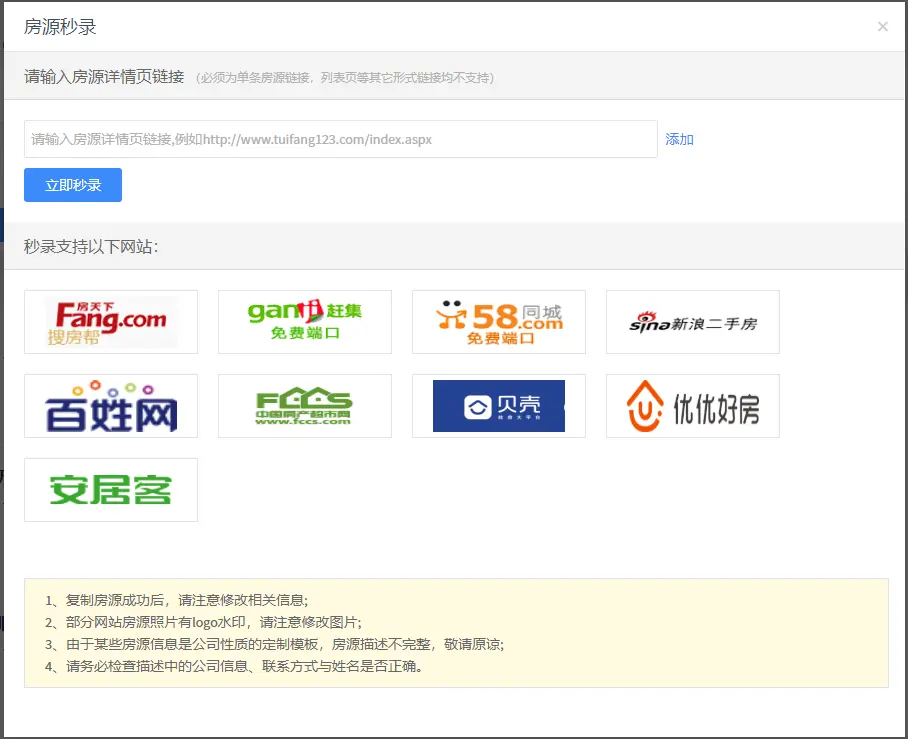The image size is (908, 739).
Task: Click the 立即秒录 button
Action: coord(73,185)
